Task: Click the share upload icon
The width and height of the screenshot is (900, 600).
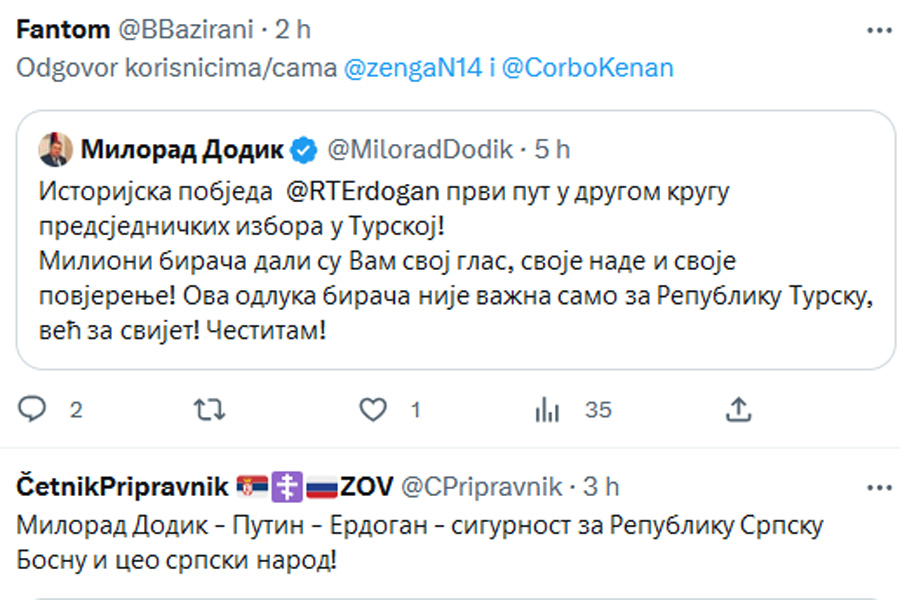Action: tap(738, 409)
